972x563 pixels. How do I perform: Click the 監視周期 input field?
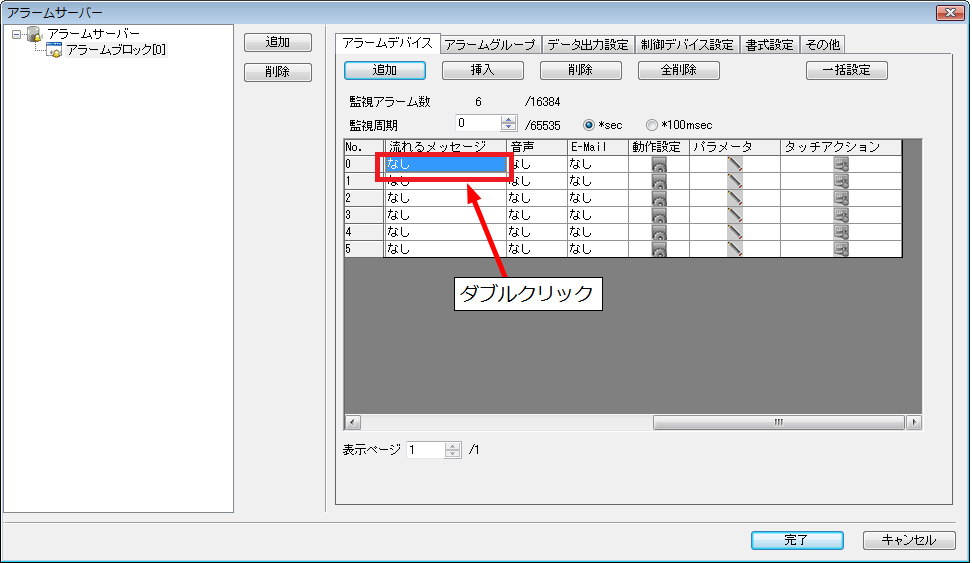(x=476, y=124)
